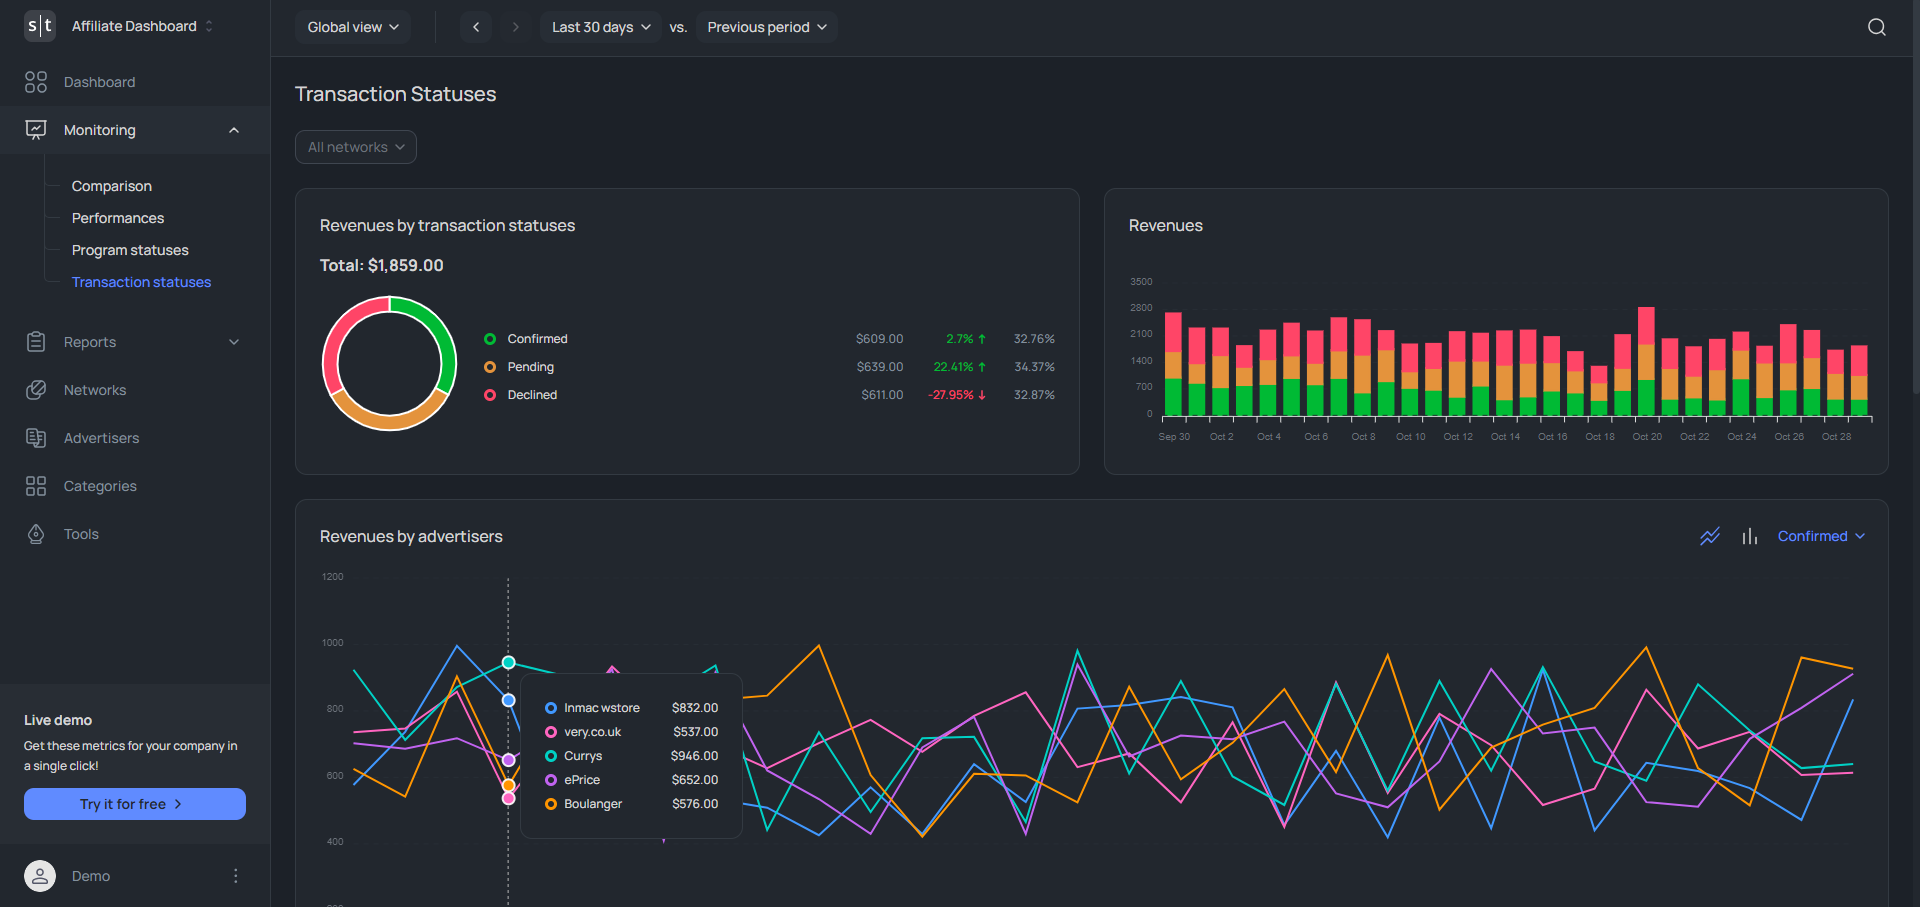Click the Dashboard grid icon
Image resolution: width=1920 pixels, height=907 pixels.
36,82
